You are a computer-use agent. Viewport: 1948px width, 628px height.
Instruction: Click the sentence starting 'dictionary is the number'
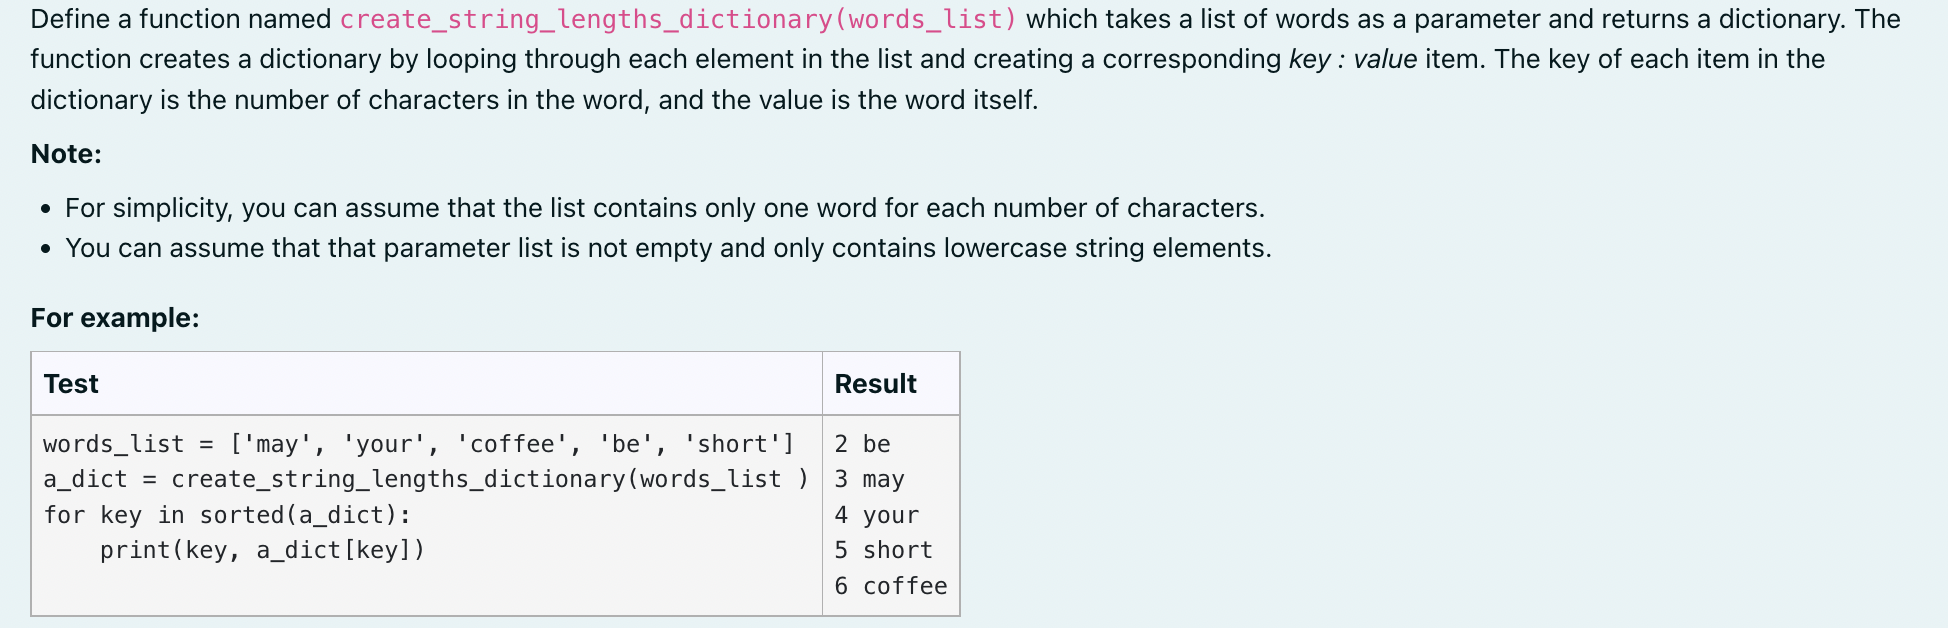[x=534, y=100]
